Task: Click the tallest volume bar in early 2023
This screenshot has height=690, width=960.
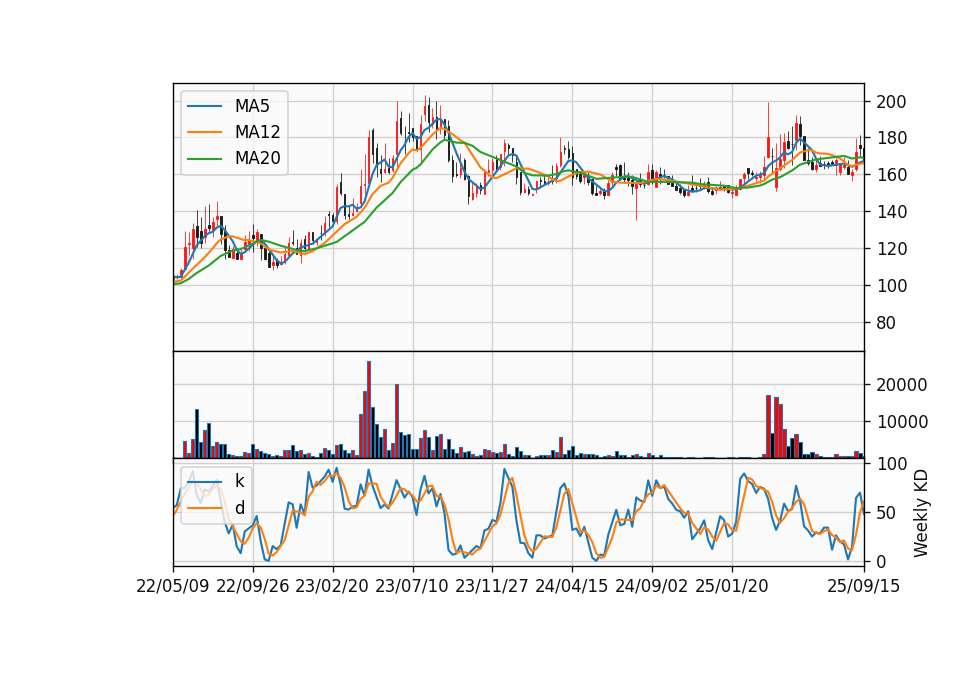Action: click(369, 410)
